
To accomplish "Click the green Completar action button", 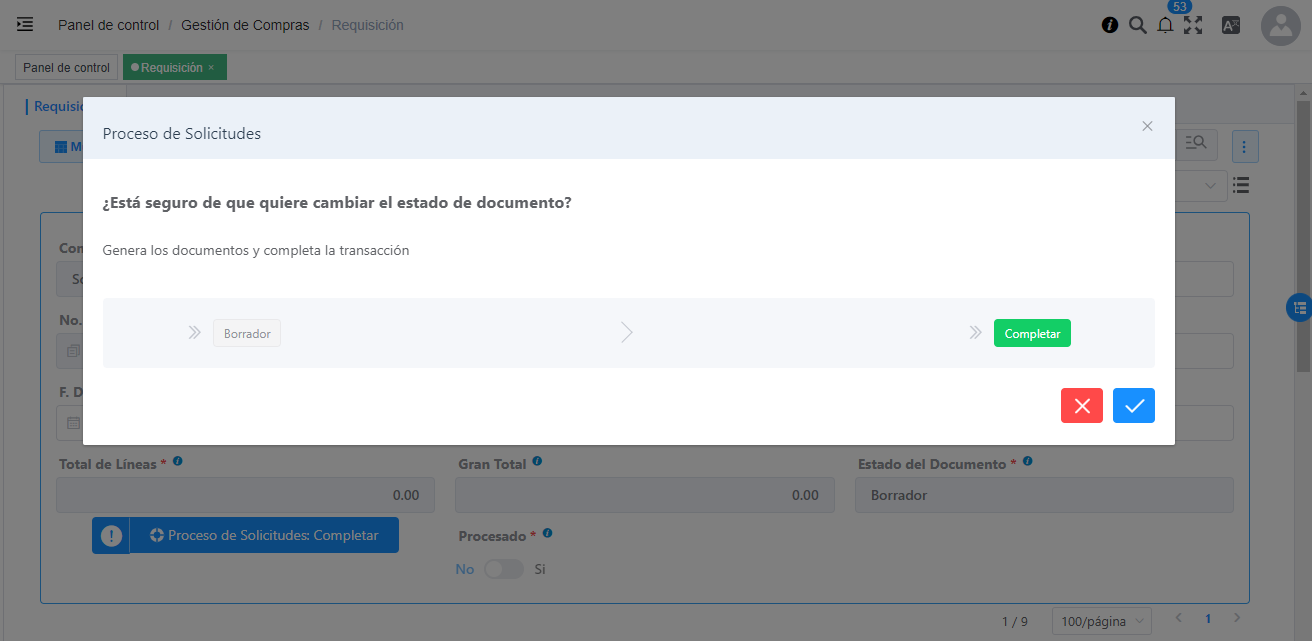I will click(1031, 334).
